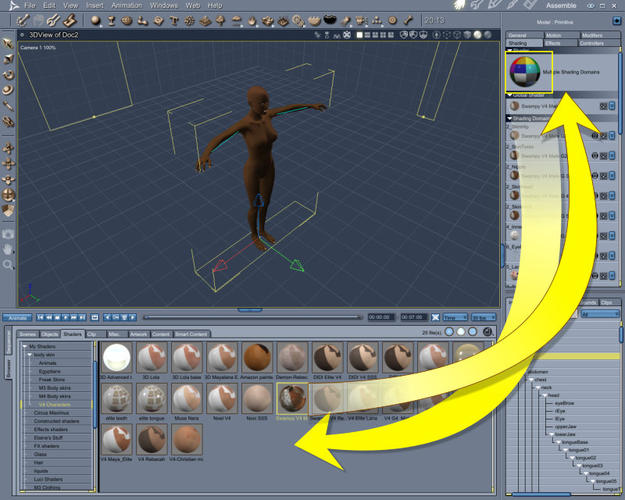Open the Insert menu
Screen dimensions: 625x500
(95, 6)
